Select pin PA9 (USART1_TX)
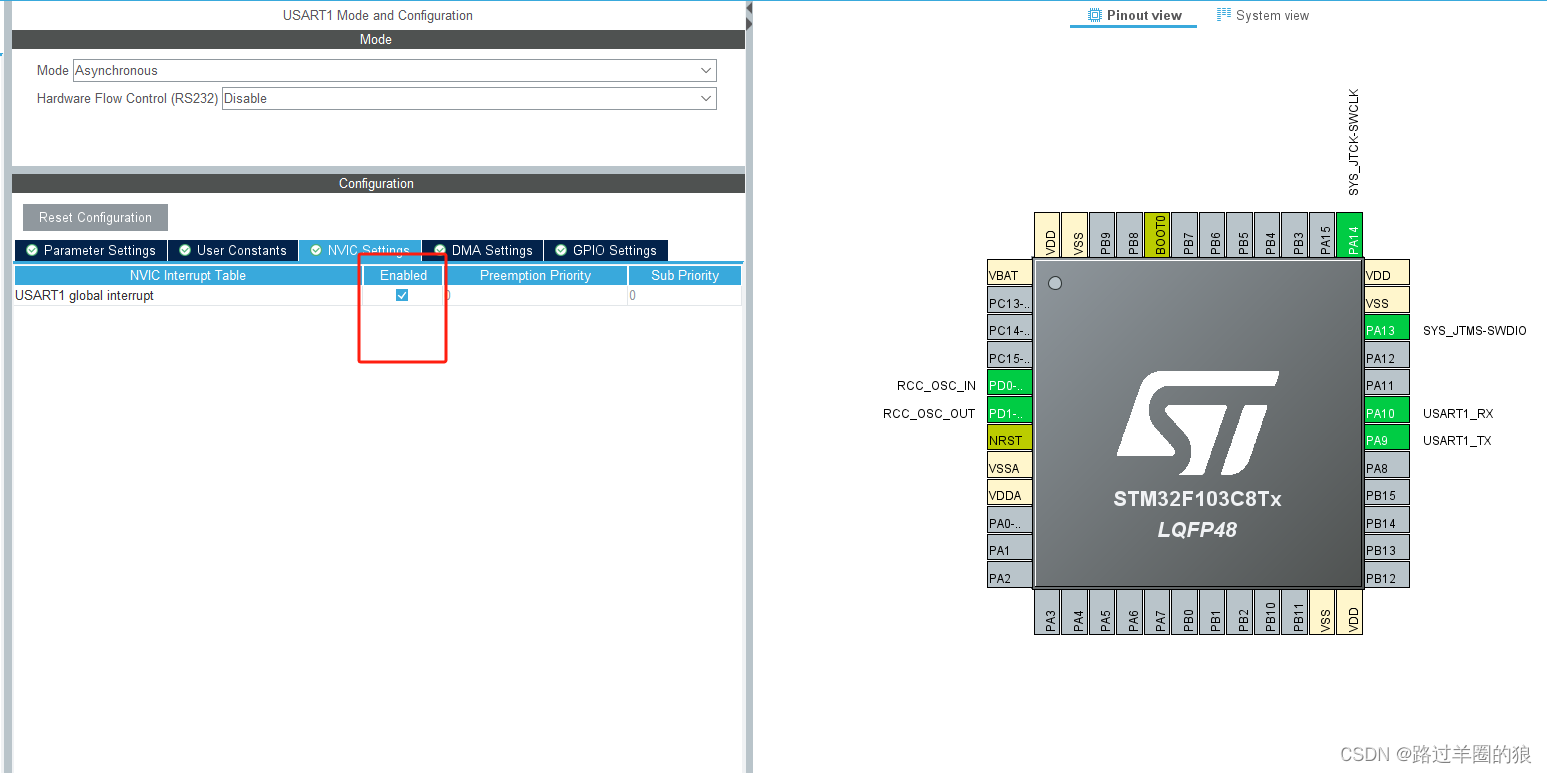 pyautogui.click(x=1387, y=440)
